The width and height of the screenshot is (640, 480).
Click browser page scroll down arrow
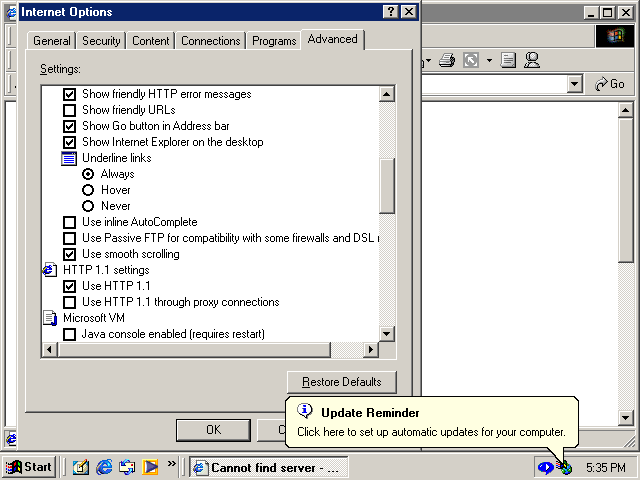pyautogui.click(x=626, y=418)
